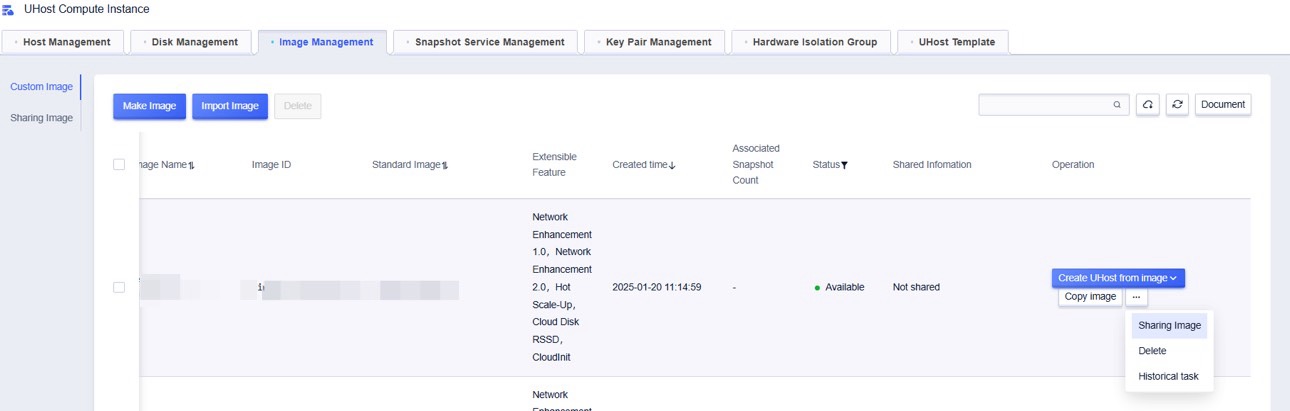Click the search magnifier icon
The height and width of the screenshot is (411, 1290).
click(x=1117, y=104)
